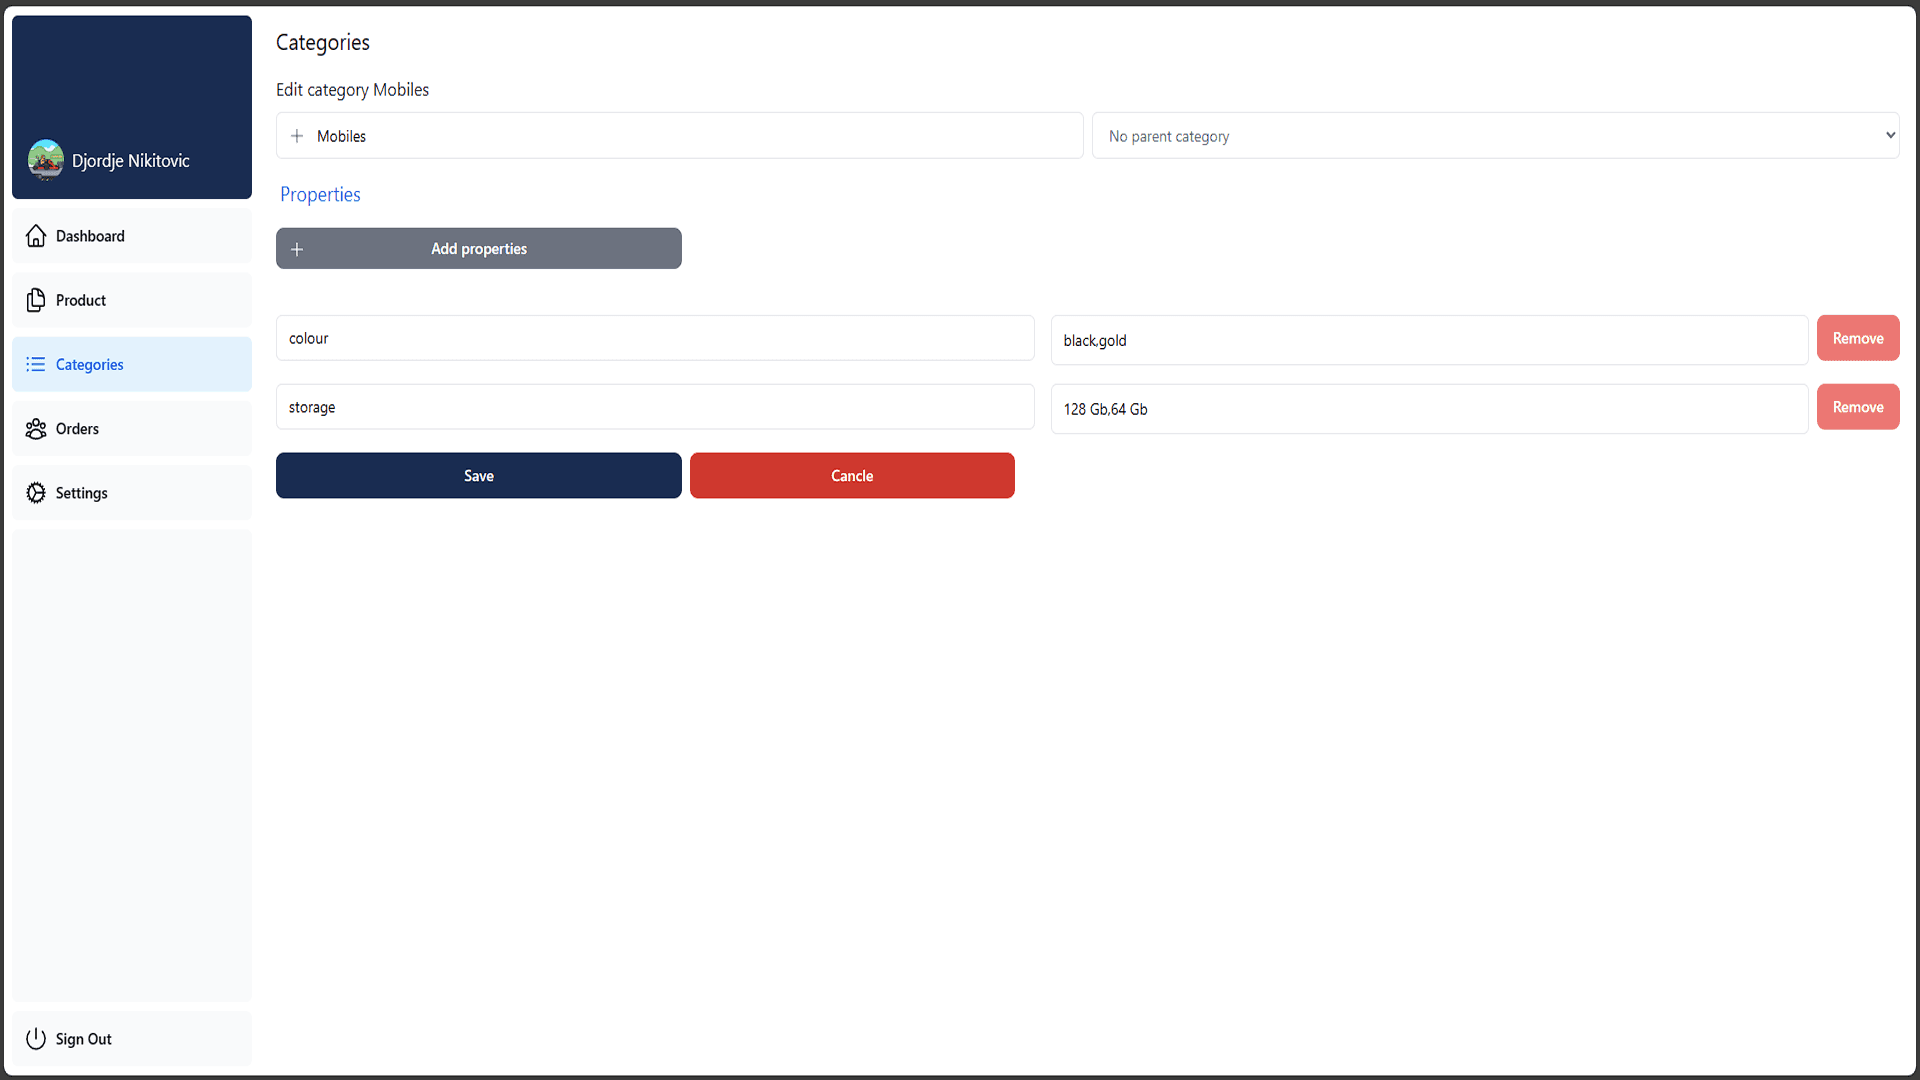The height and width of the screenshot is (1080, 1920).
Task: Click the Dashboard icon in sidebar
Action: point(36,235)
